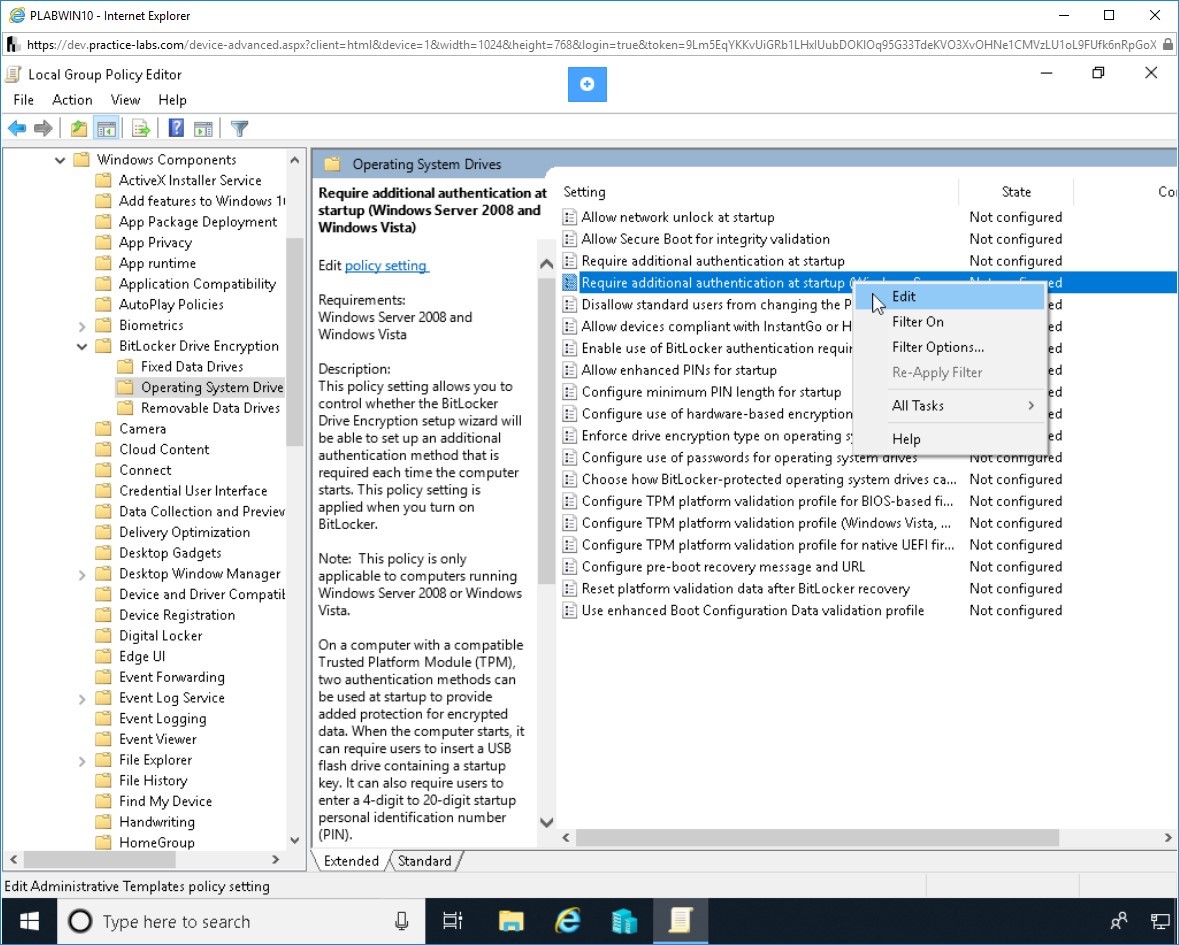The width and height of the screenshot is (1179, 945).
Task: Click the microphone icon in search box
Action: tap(402, 921)
